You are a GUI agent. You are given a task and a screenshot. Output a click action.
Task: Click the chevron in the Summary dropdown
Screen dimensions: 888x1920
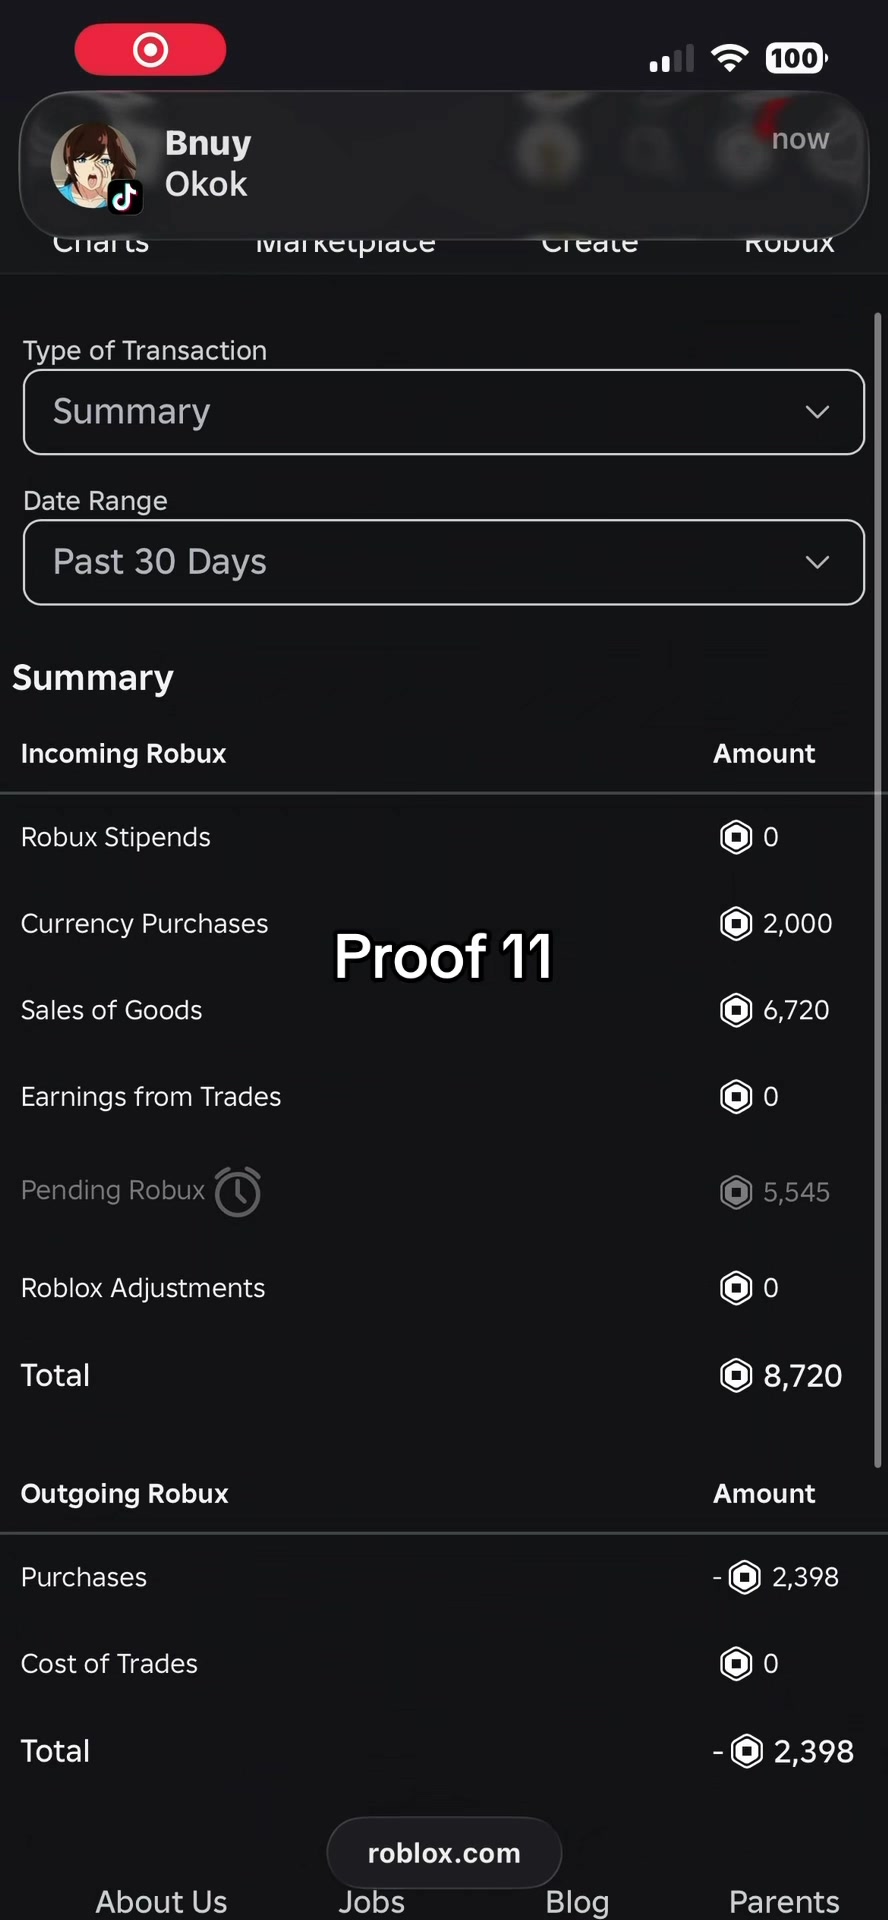click(x=817, y=412)
